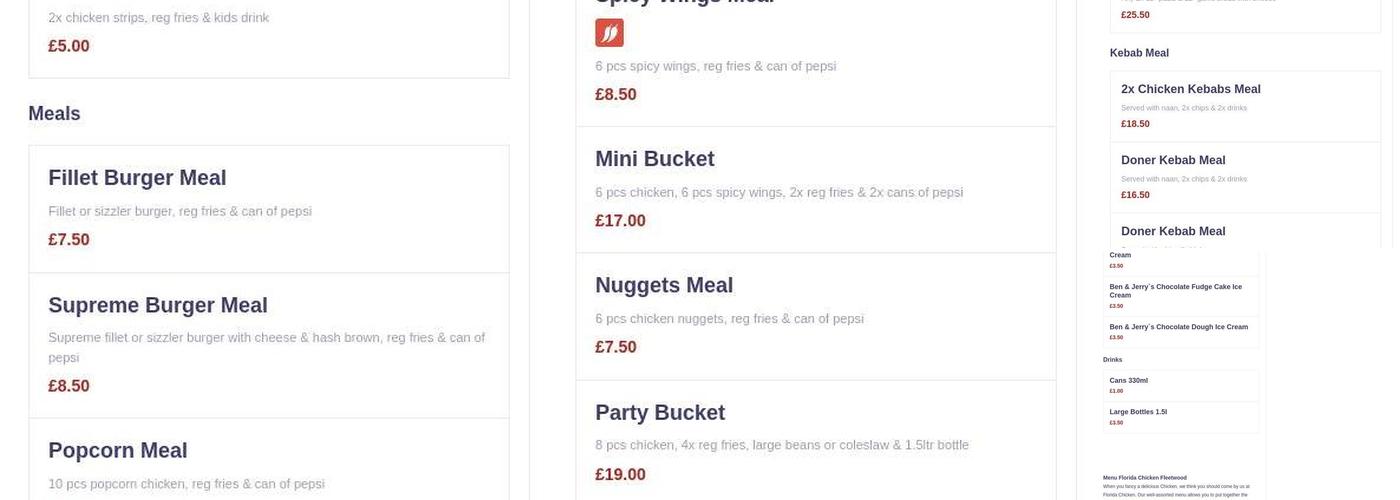This screenshot has height=500, width=1400.
Task: Click the spicy chili icon under Spicy Wings Meal
Action: click(609, 33)
